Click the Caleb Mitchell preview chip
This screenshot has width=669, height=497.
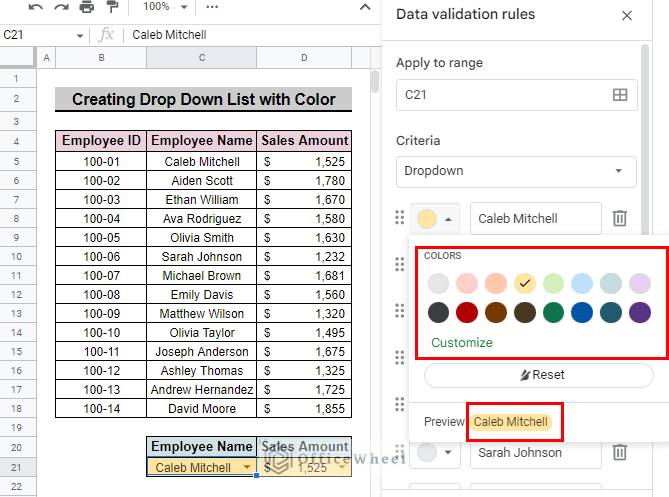coord(511,422)
